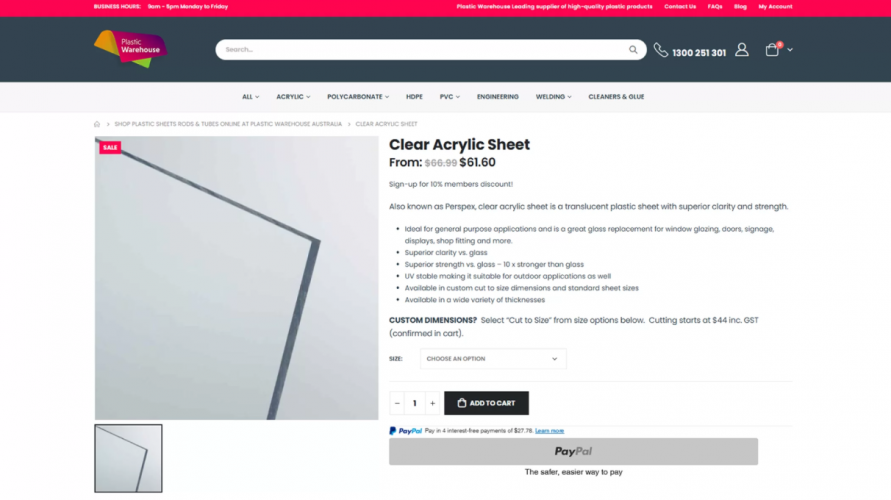Open the user account icon

[742, 49]
